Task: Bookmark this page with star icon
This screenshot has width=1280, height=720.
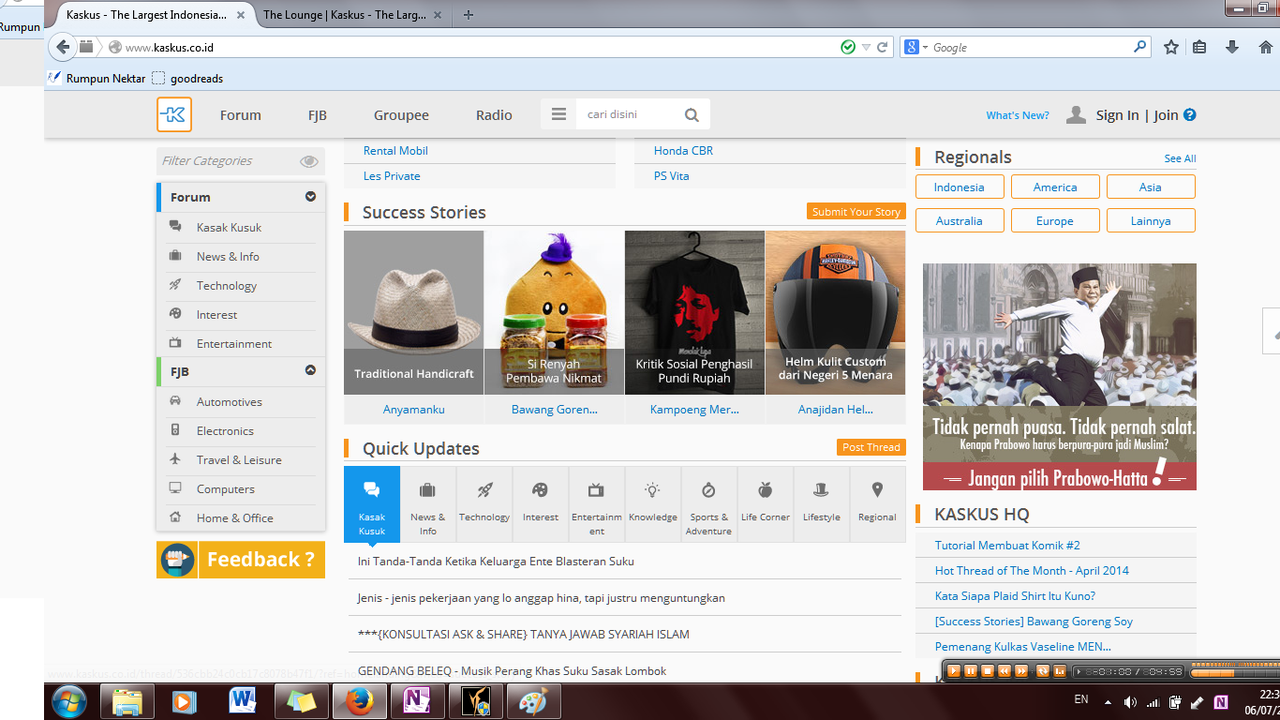Action: tap(1171, 47)
